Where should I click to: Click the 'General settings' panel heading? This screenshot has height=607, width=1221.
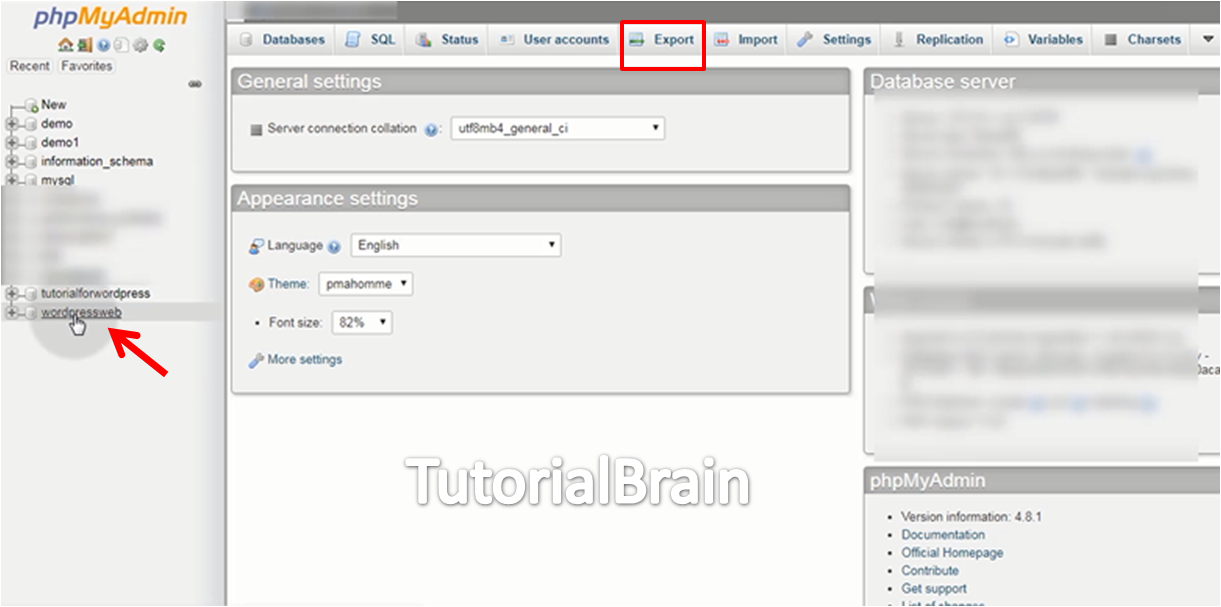pyautogui.click(x=309, y=82)
